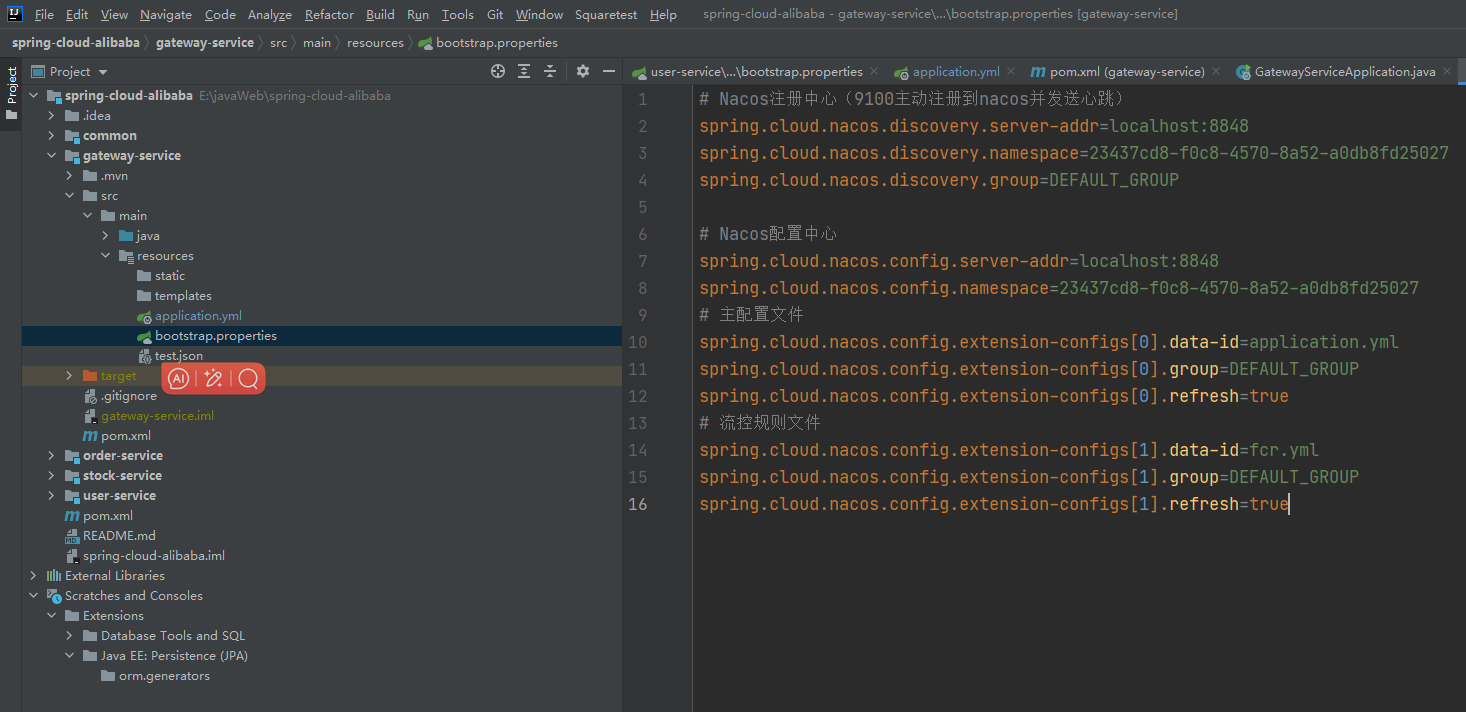Open the Navigate menu

point(166,15)
